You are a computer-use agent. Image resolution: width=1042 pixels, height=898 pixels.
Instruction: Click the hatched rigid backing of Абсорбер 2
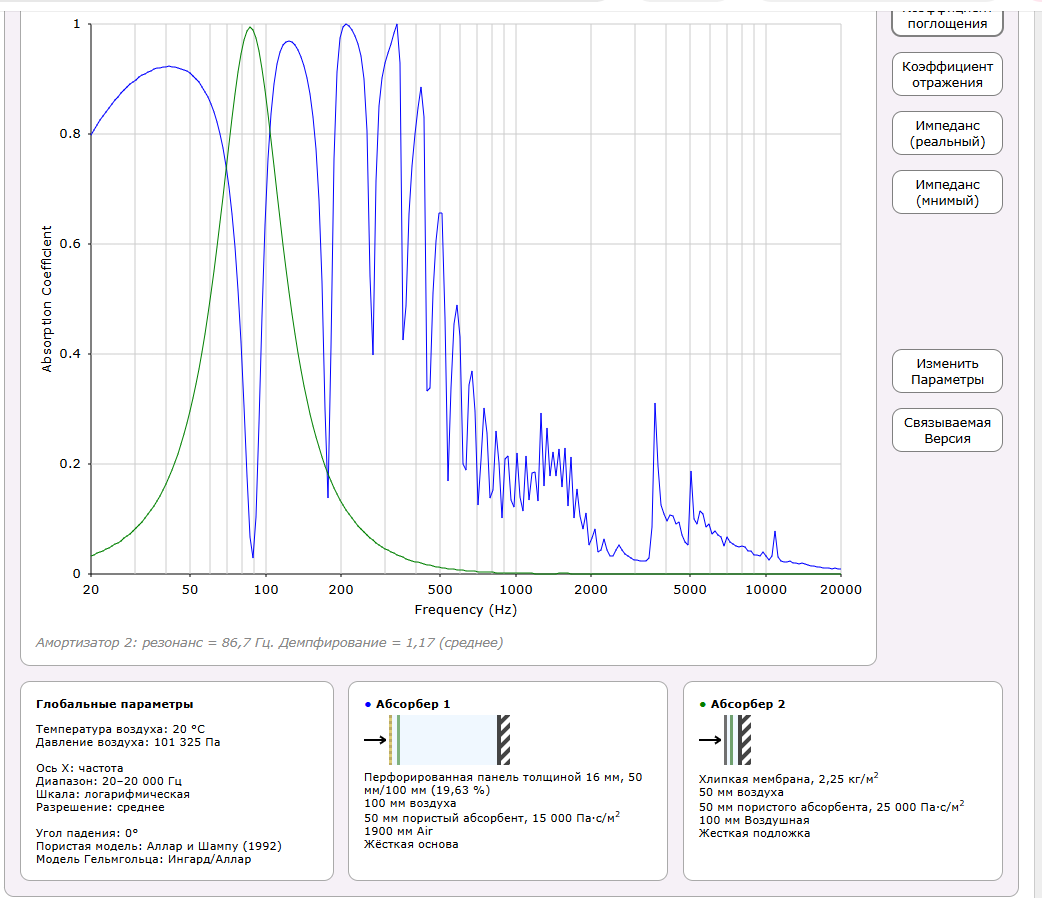click(746, 740)
